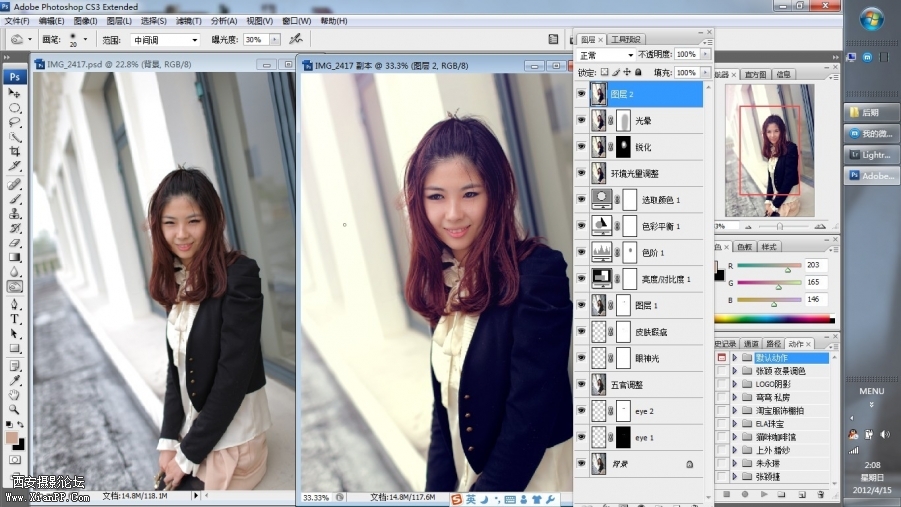Select the Zoom magnifier tool
Screen dimensions: 901x507
[15, 409]
